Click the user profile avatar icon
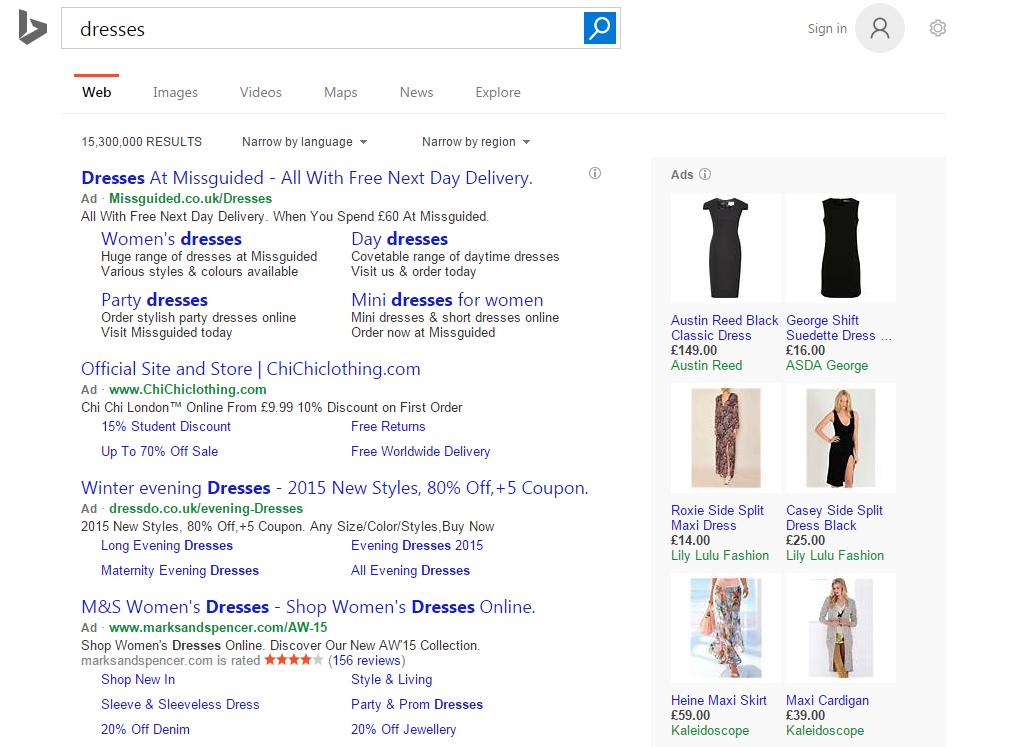 click(879, 28)
